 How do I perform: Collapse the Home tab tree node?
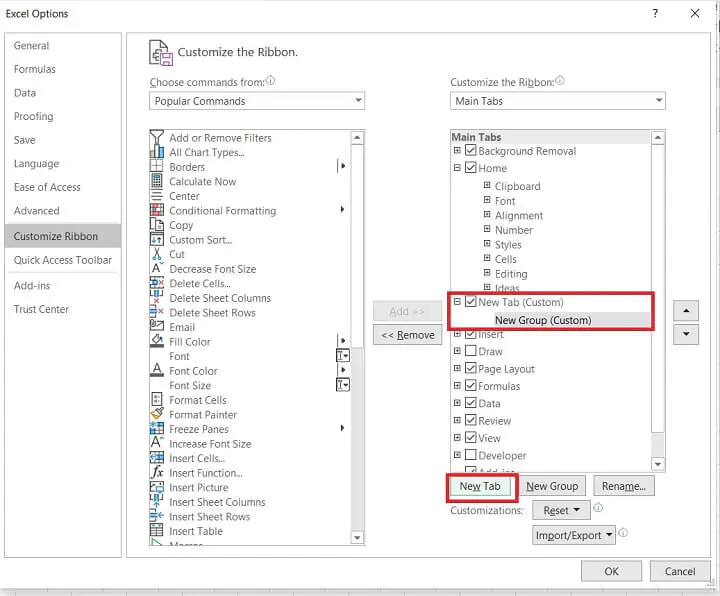(457, 168)
